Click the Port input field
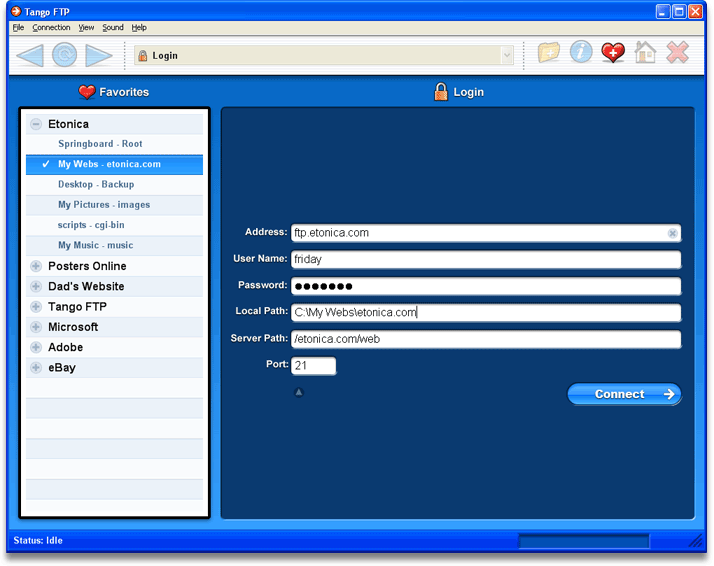The width and height of the screenshot is (714, 566). coord(314,366)
